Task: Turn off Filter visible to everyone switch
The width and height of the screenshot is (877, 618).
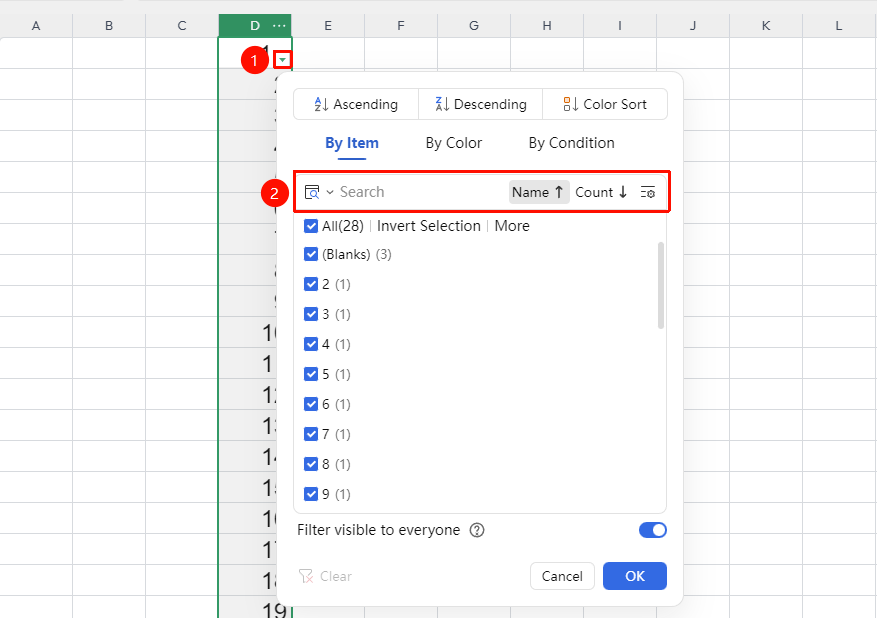Action: [x=653, y=530]
